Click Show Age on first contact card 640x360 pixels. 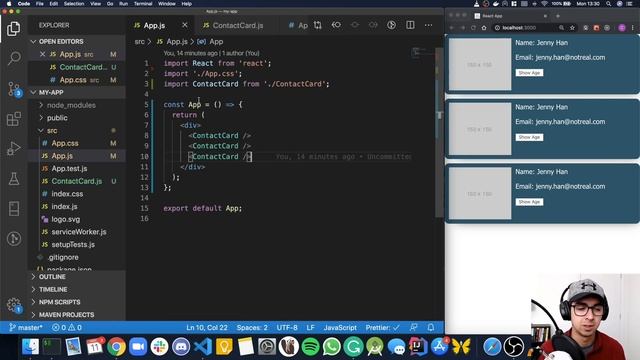pyautogui.click(x=529, y=73)
